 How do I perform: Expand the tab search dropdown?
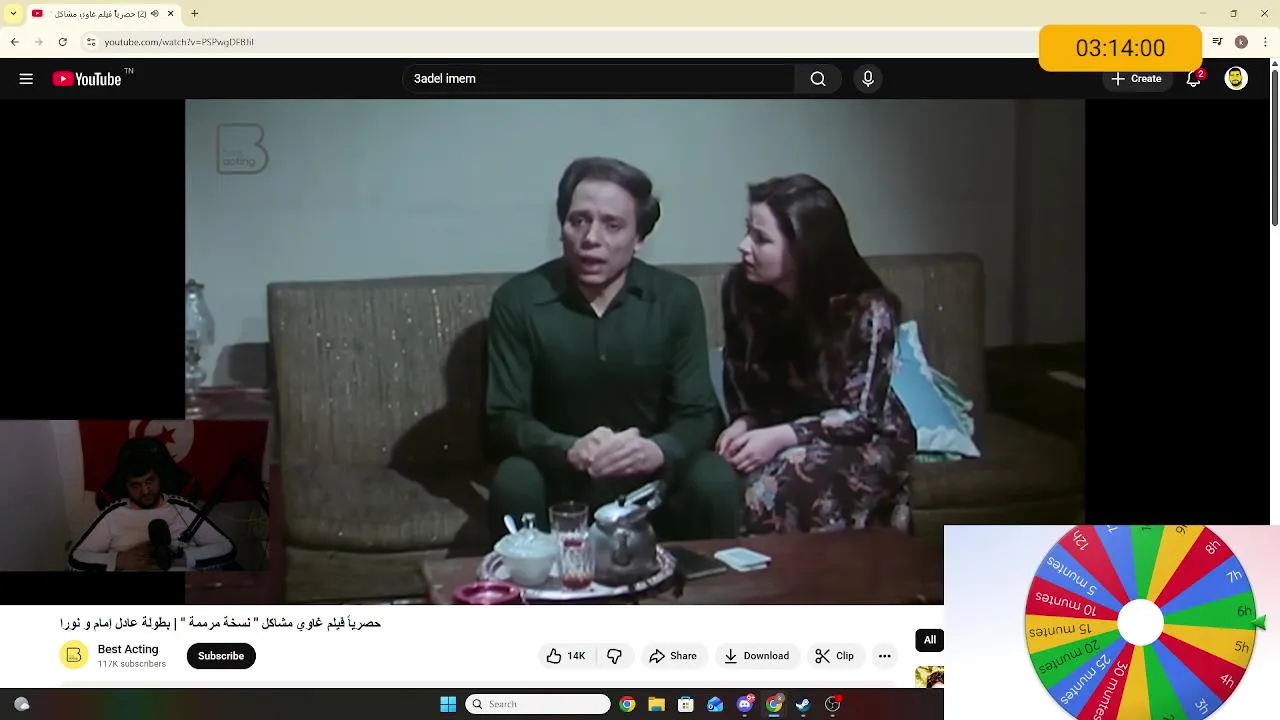click(x=13, y=14)
